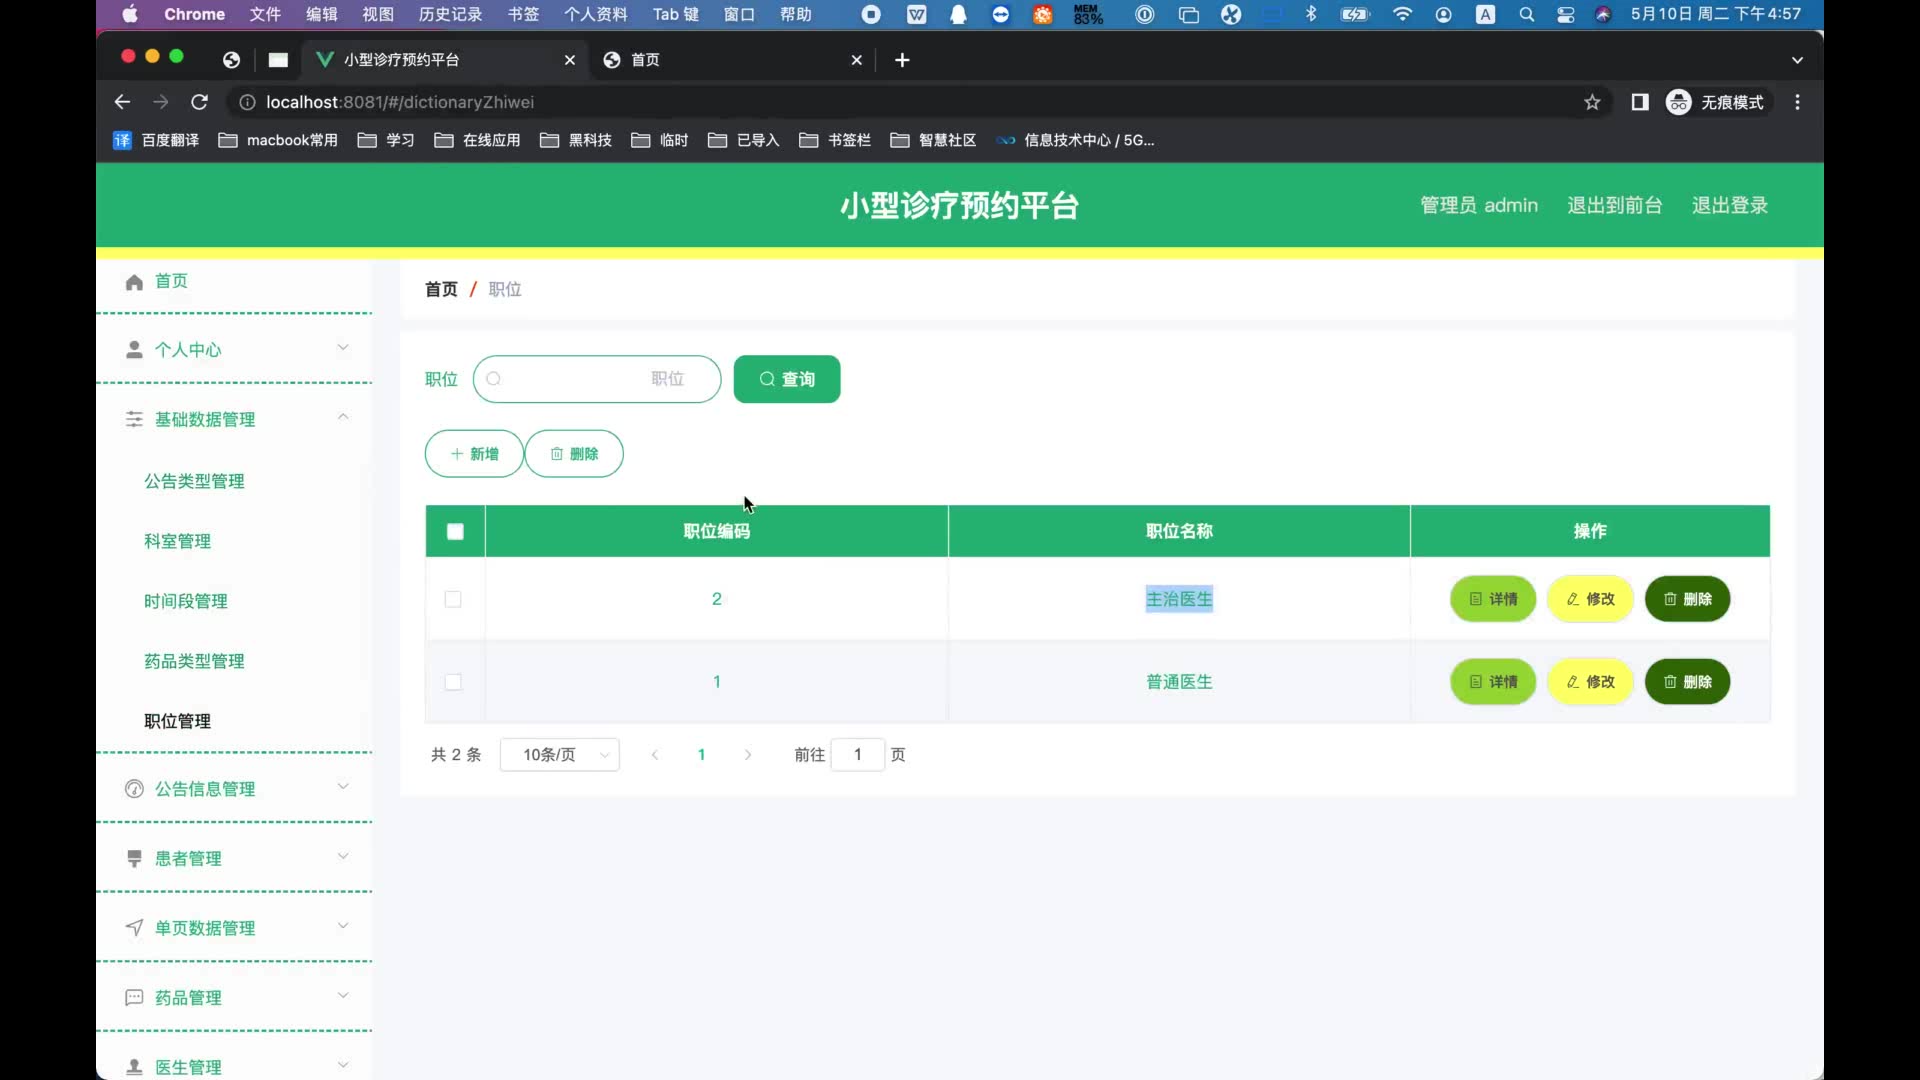
Task: Open Chrome side panel icon
Action: [1640, 102]
